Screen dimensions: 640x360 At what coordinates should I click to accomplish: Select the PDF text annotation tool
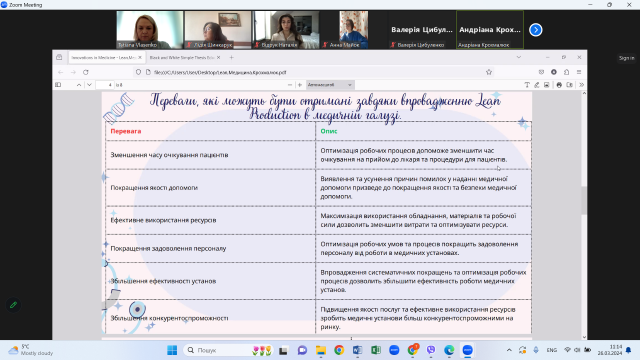click(x=527, y=85)
